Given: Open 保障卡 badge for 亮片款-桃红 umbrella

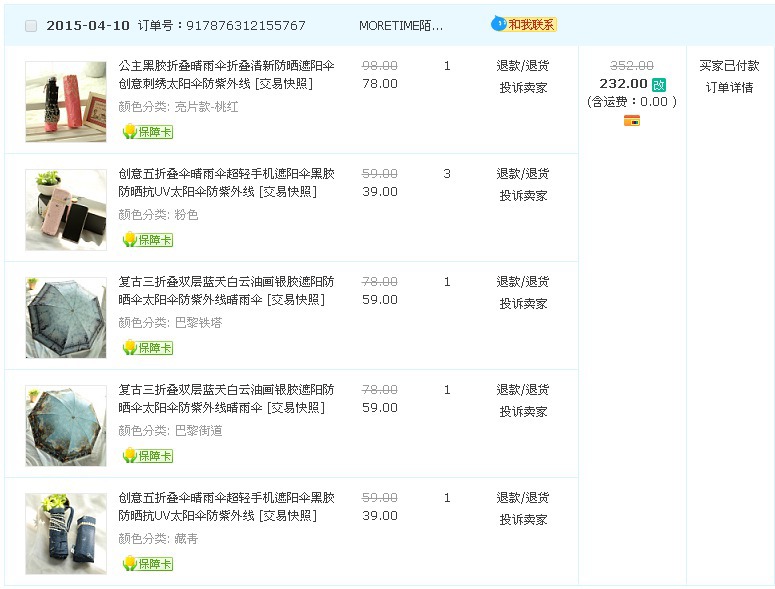Looking at the screenshot, I should (x=148, y=131).
